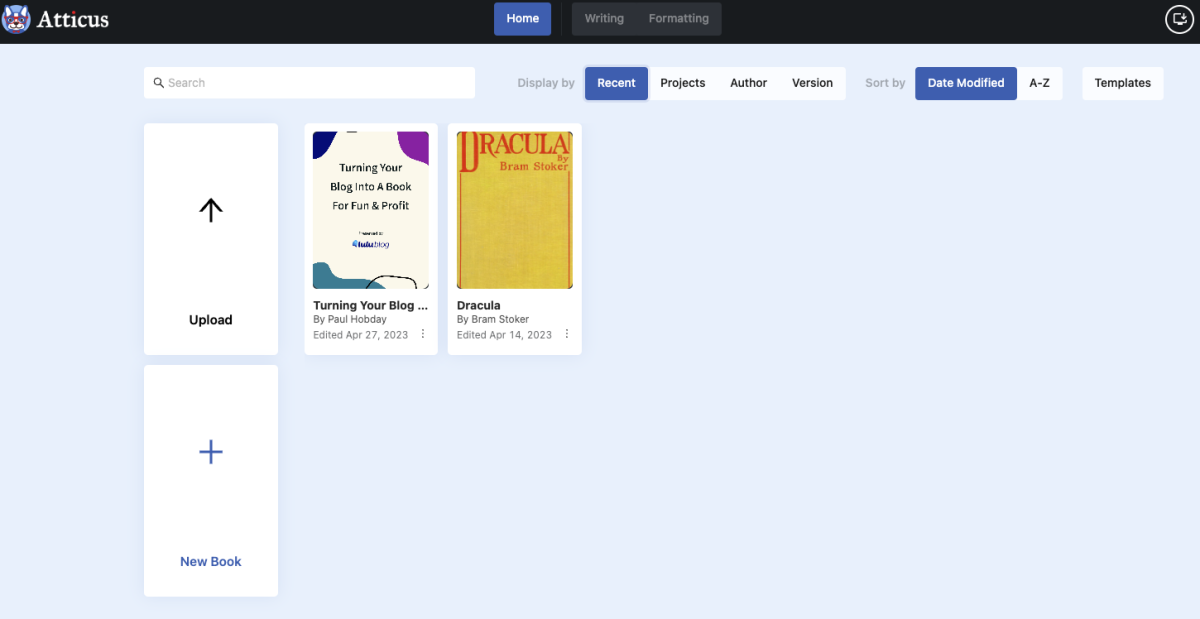Open the Templates page
This screenshot has width=1200, height=619.
pos(1122,83)
